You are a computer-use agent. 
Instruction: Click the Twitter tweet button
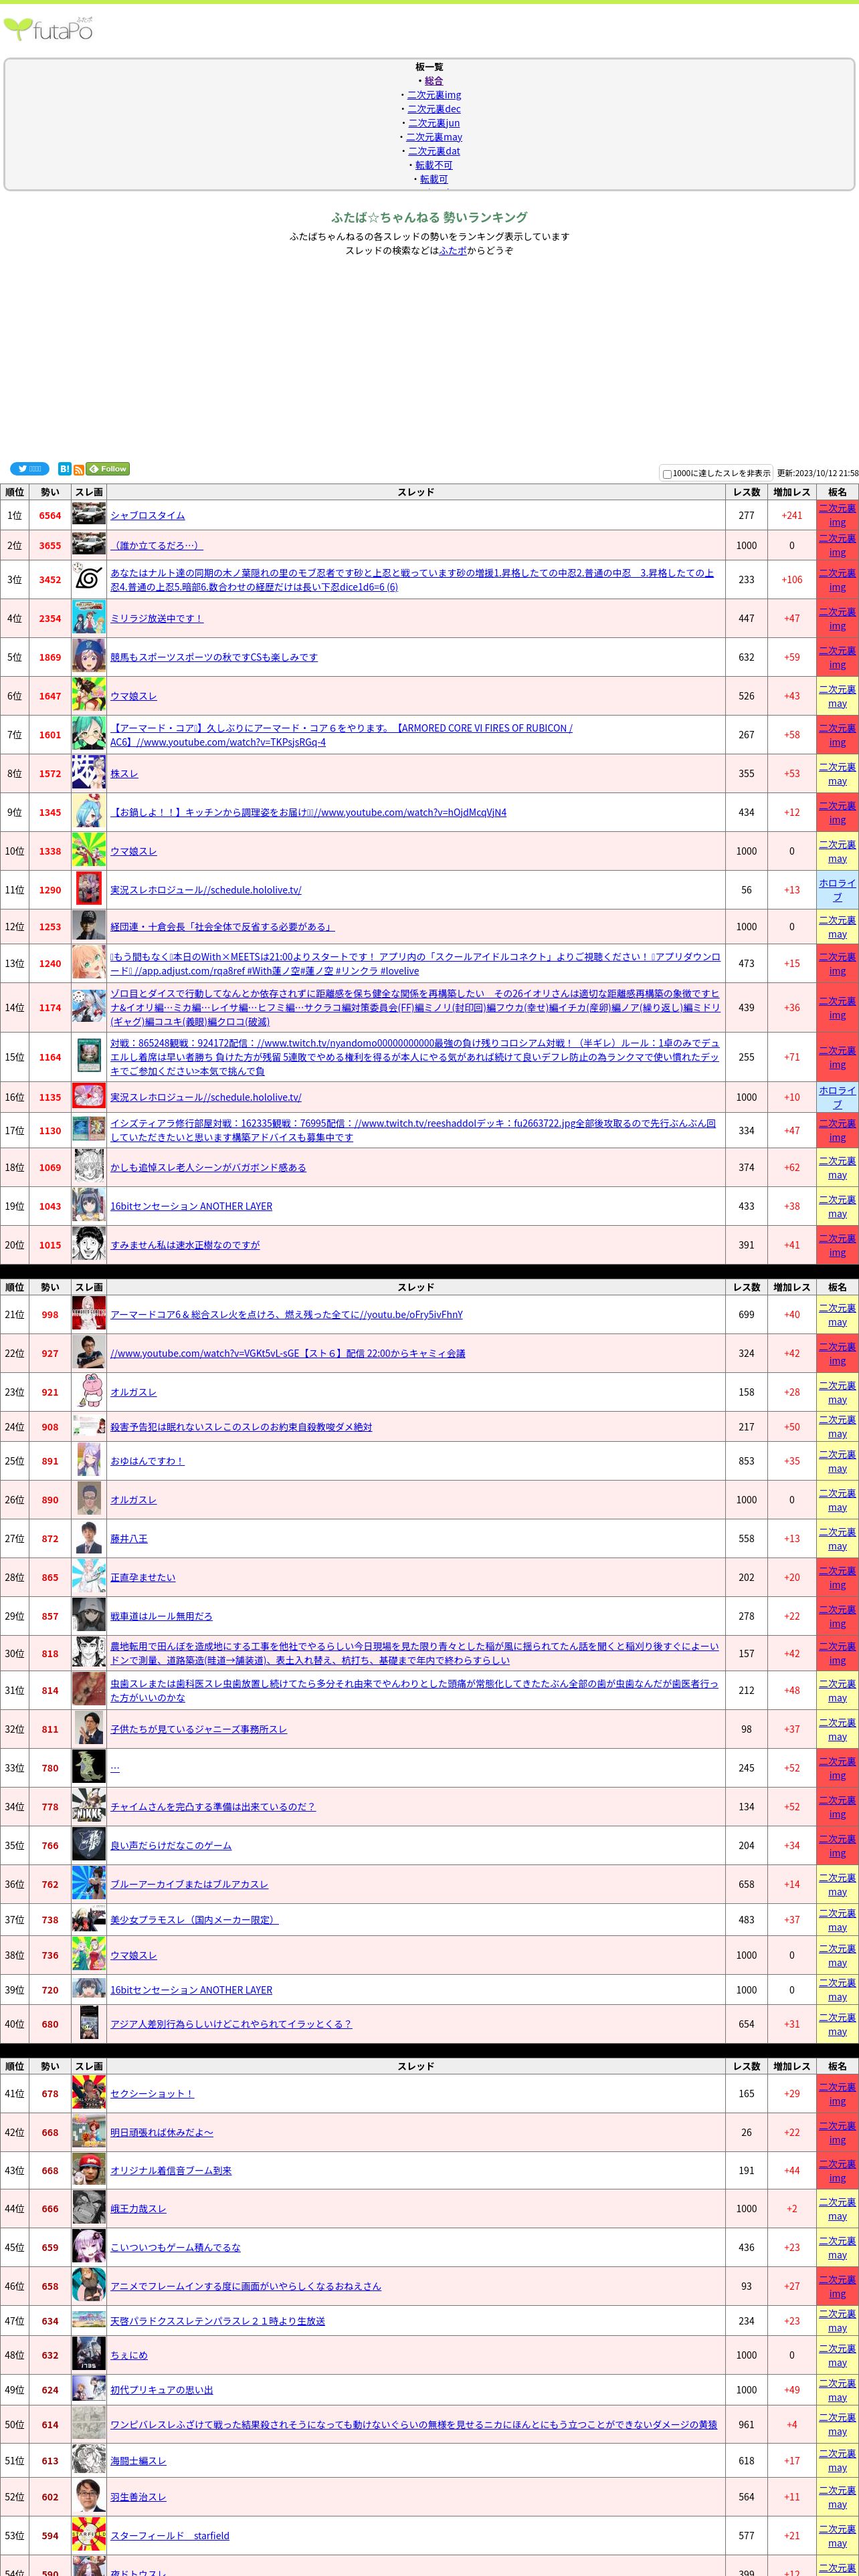(x=29, y=469)
